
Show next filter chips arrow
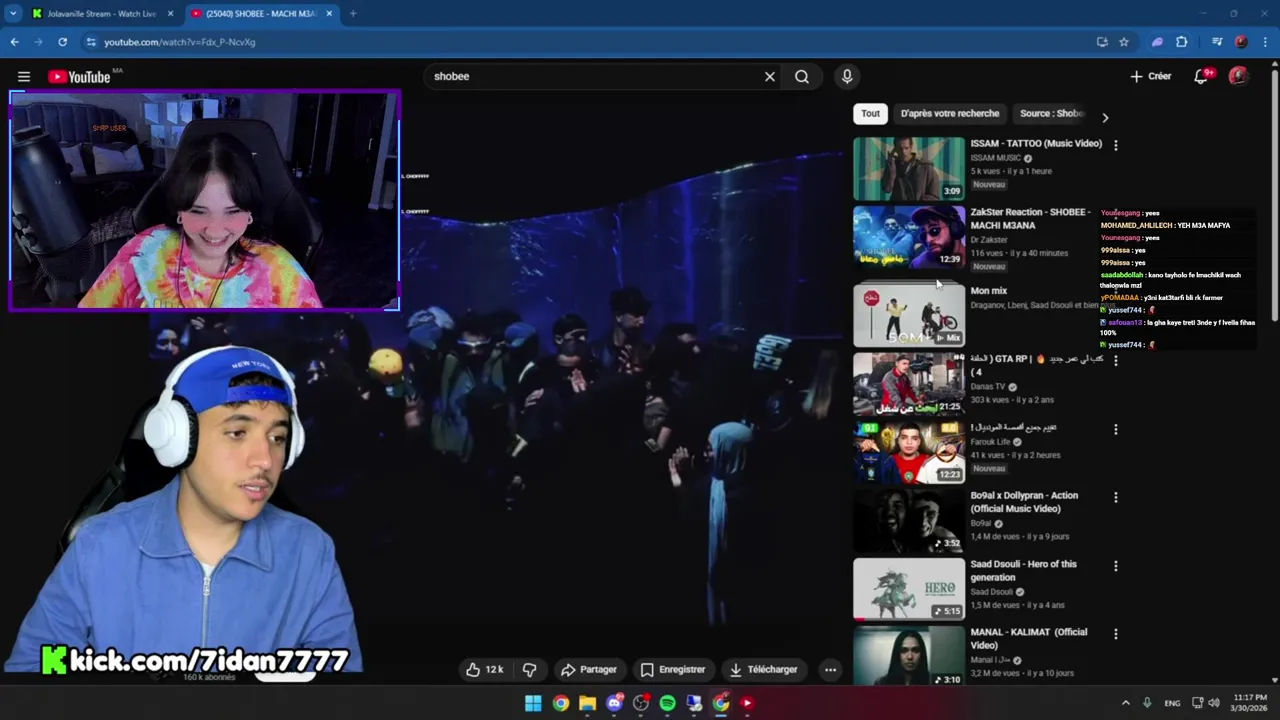(1105, 117)
